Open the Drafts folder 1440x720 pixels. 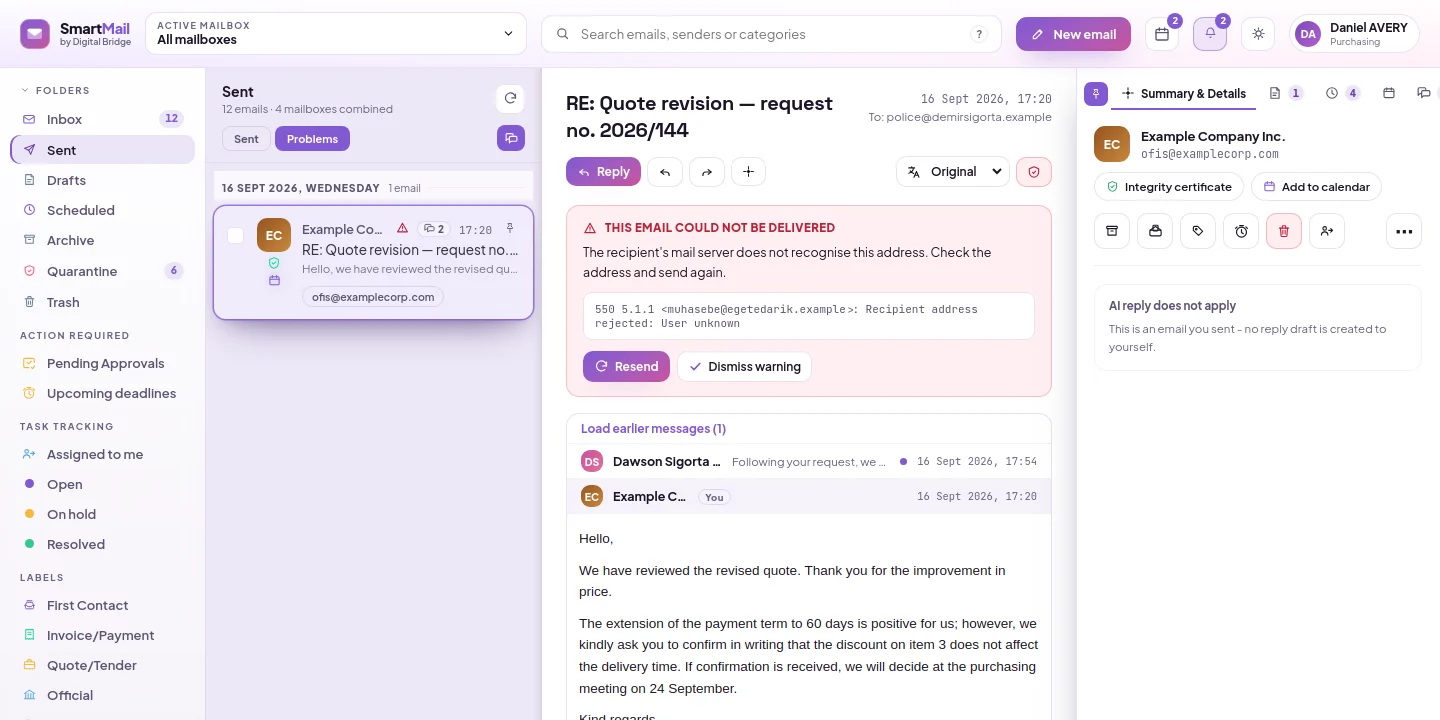pyautogui.click(x=102, y=180)
